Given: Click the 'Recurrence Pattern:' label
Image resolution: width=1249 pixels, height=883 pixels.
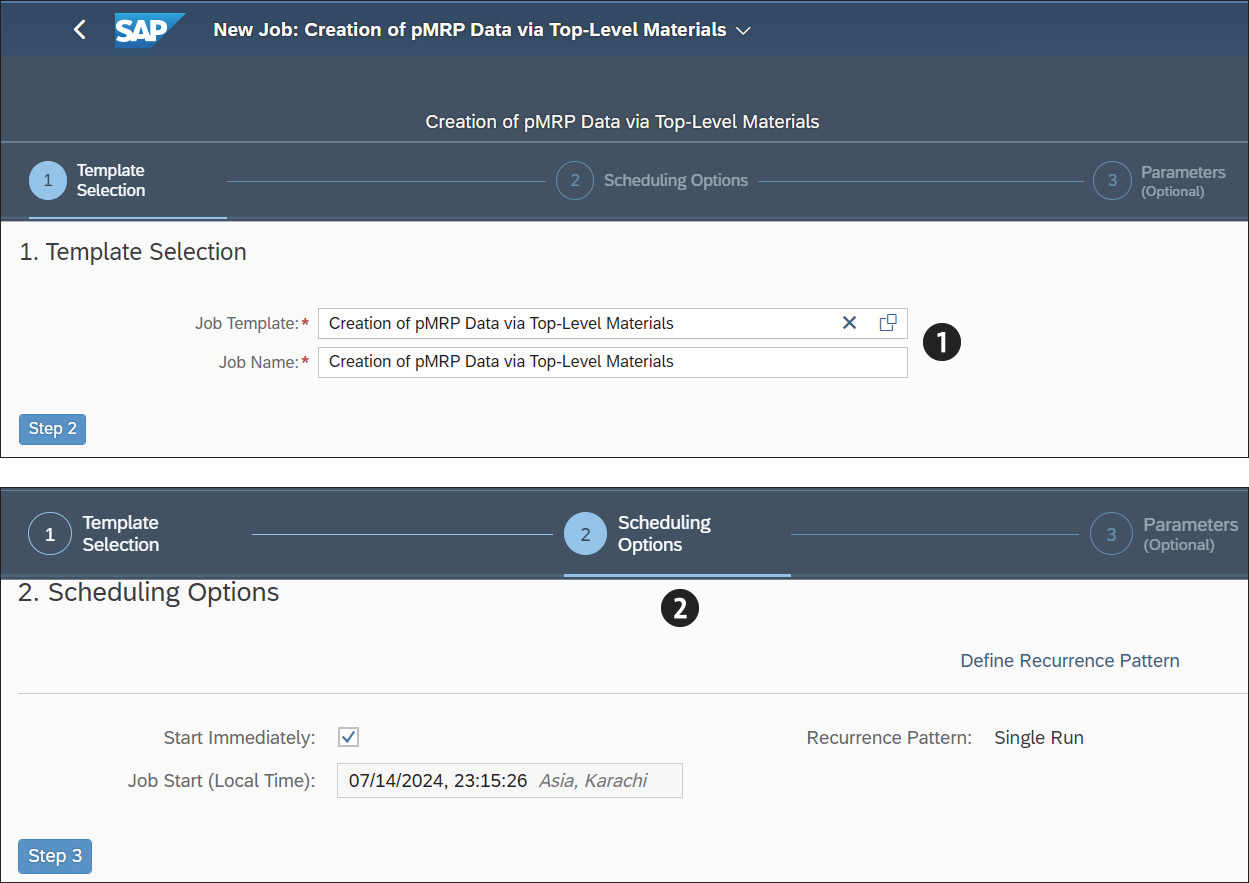Looking at the screenshot, I should 889,738.
